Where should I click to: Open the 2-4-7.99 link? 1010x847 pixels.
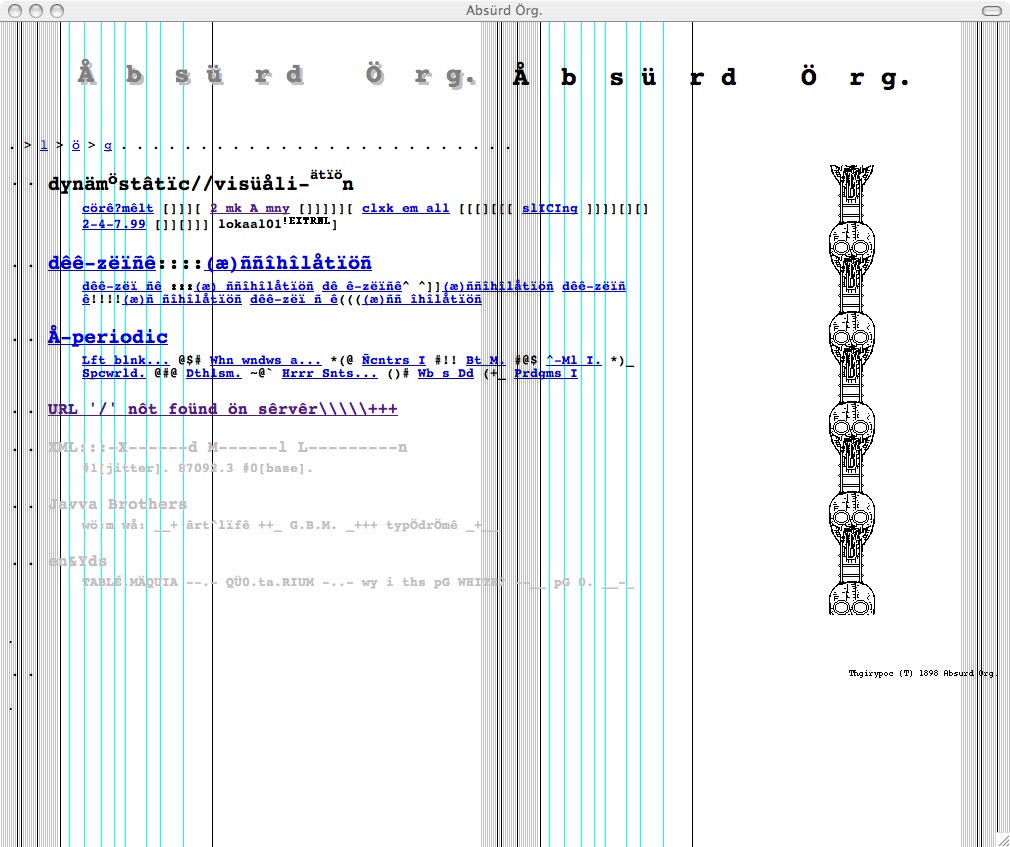pyautogui.click(x=114, y=224)
